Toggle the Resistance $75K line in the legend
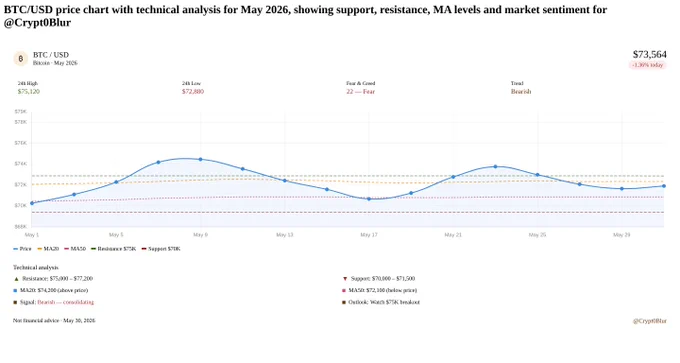 click(113, 249)
